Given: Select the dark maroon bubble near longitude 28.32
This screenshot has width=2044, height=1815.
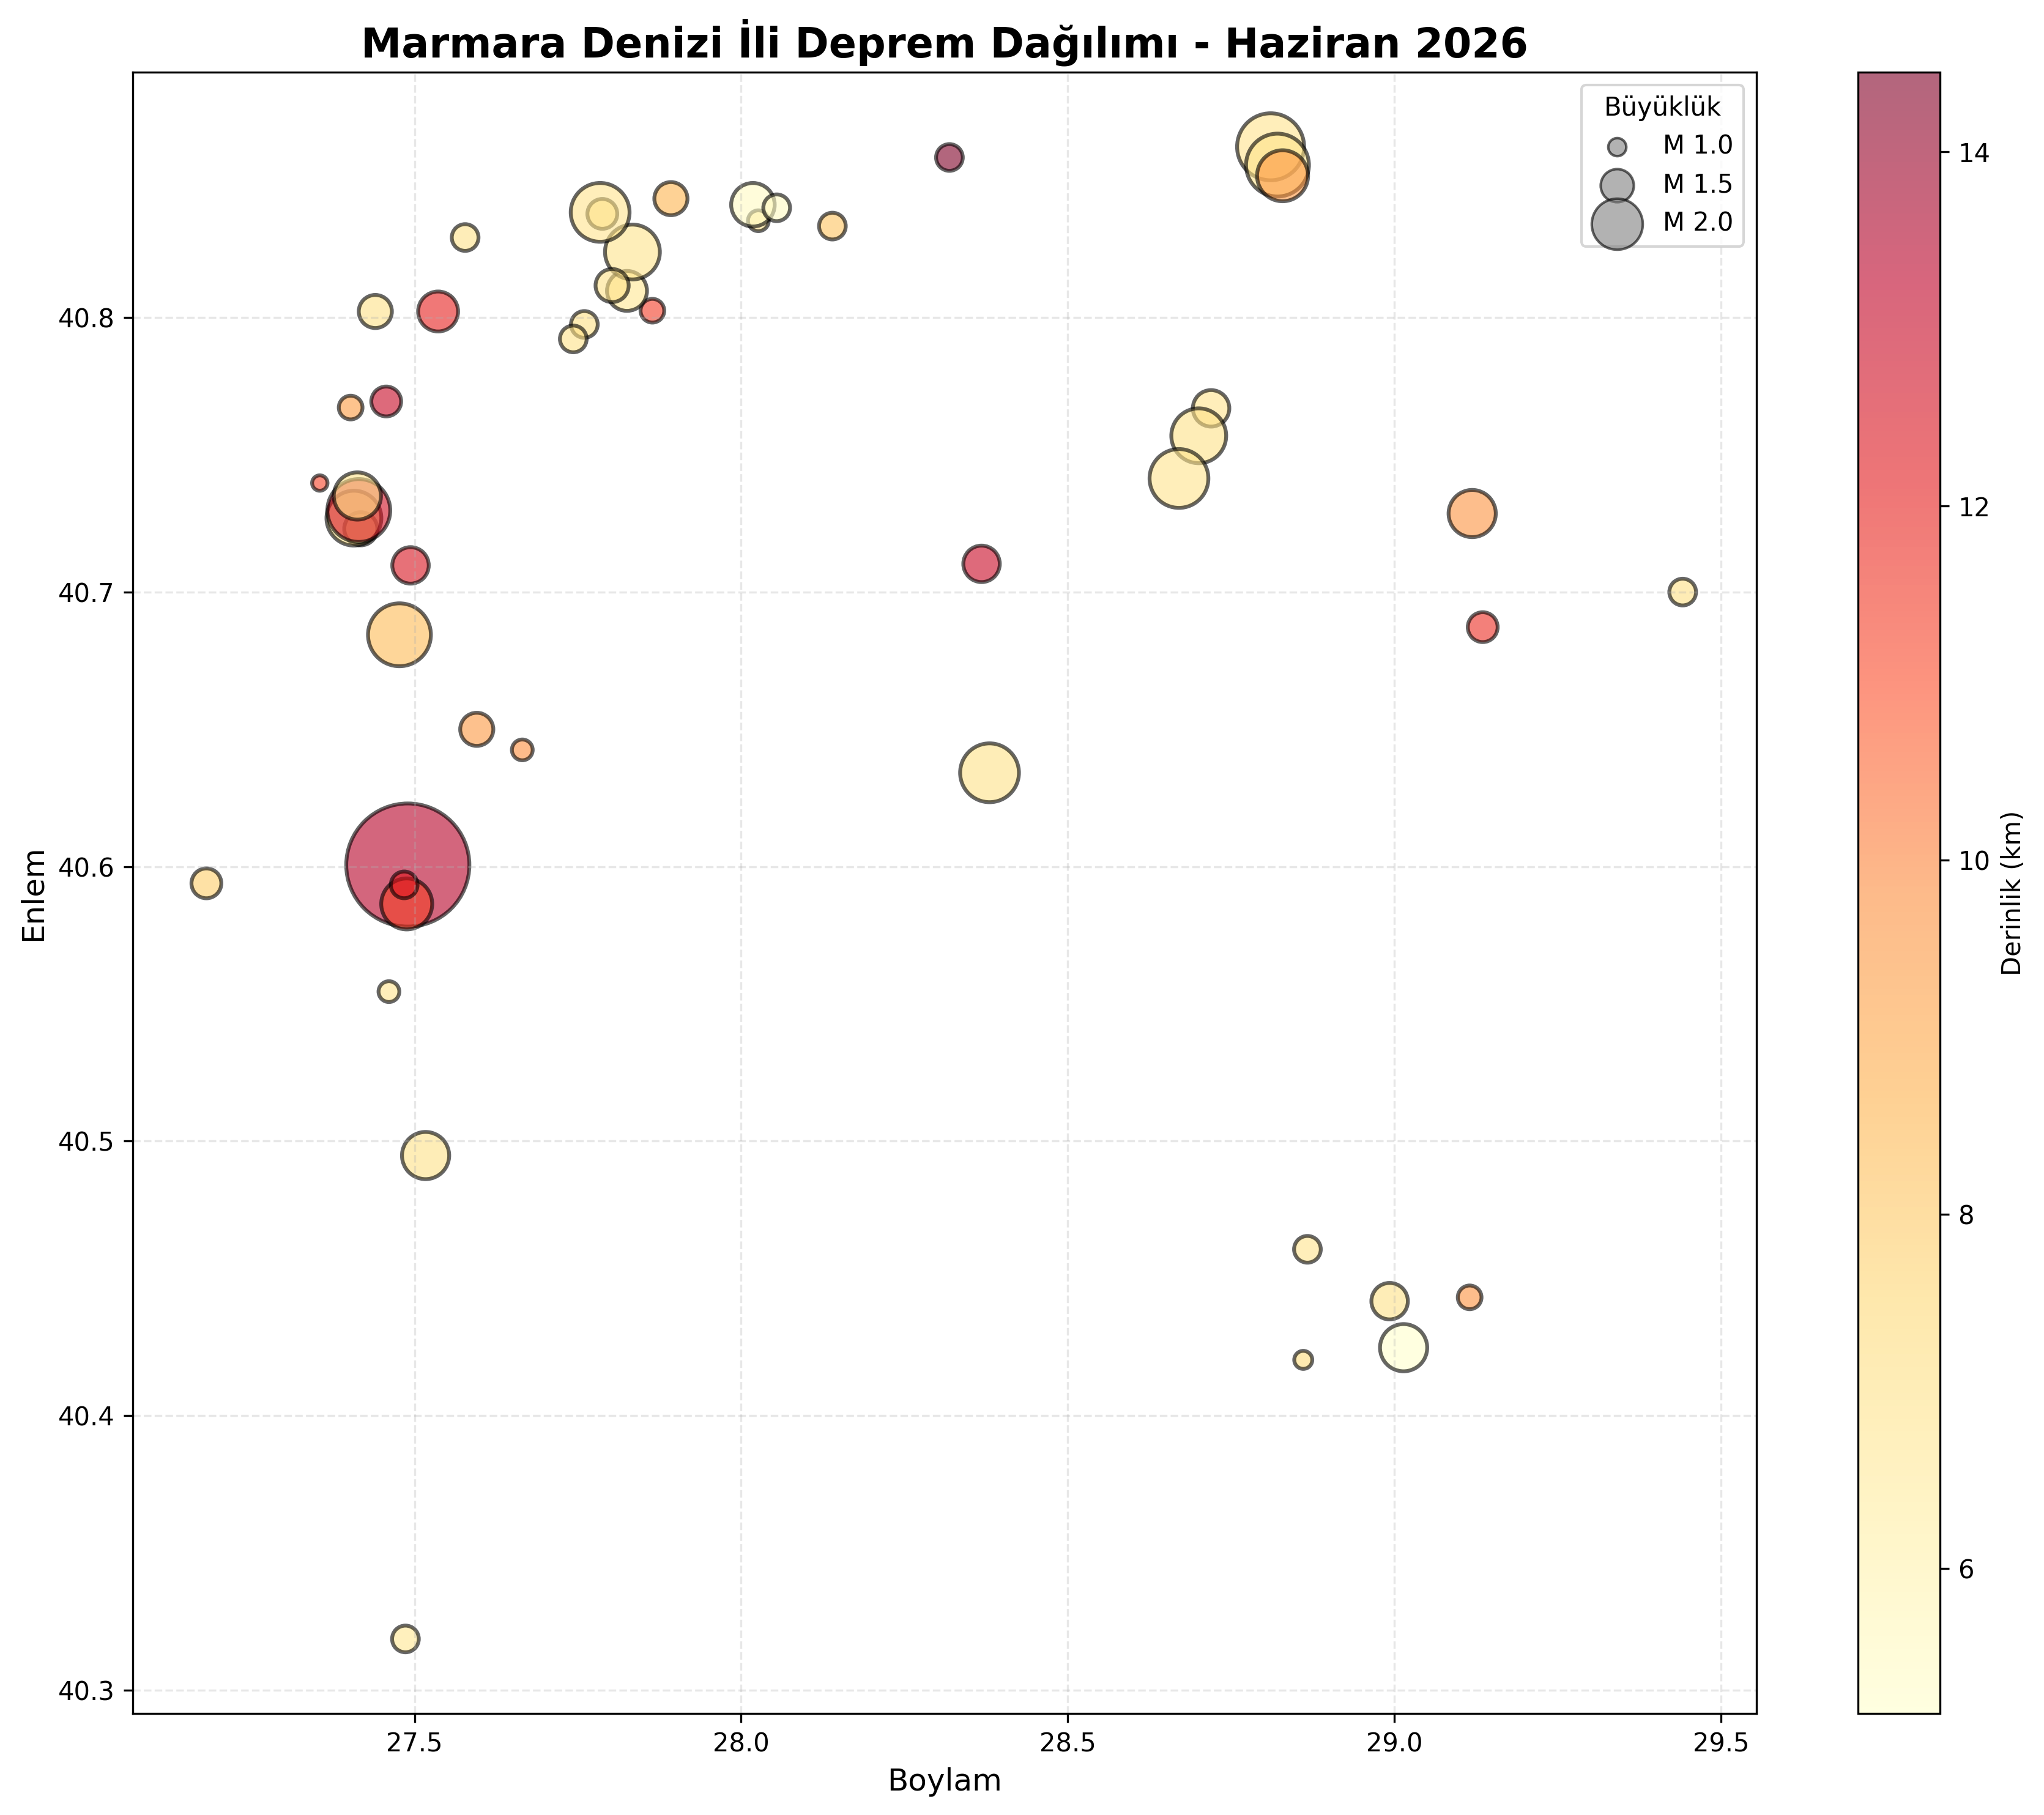Looking at the screenshot, I should tap(949, 157).
